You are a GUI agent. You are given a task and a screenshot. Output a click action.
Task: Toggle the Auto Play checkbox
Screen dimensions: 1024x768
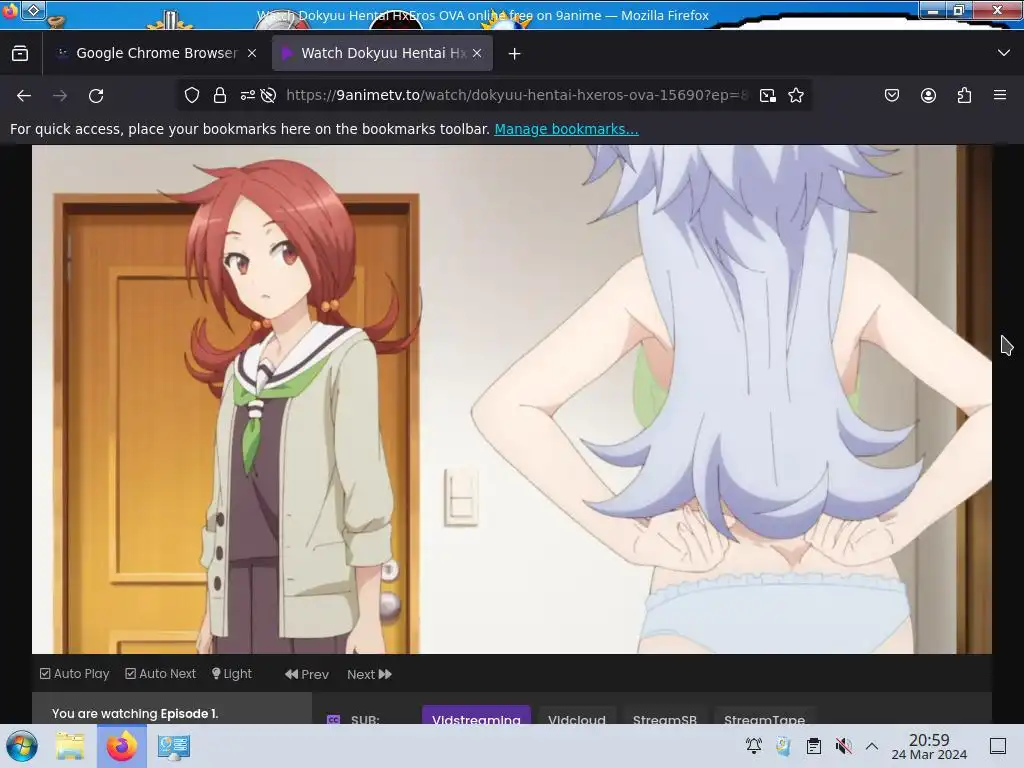(x=74, y=673)
